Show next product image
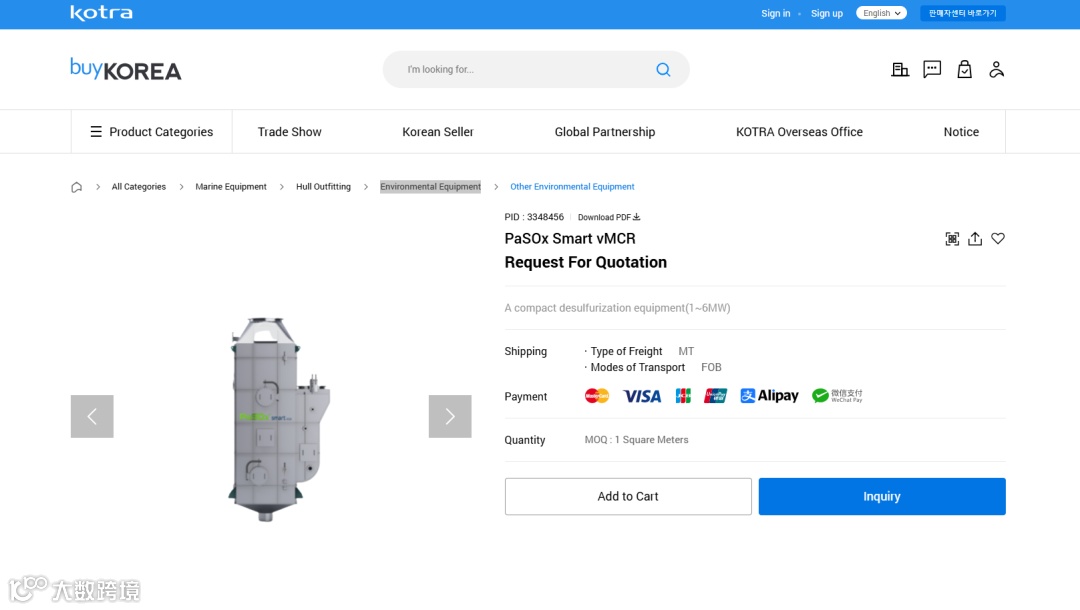Viewport: 1080px width, 610px height. tap(450, 417)
